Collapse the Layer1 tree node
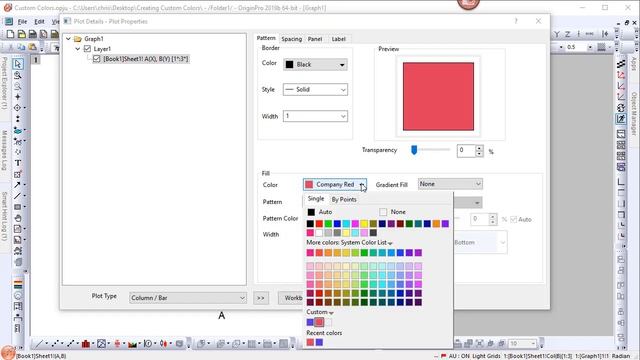Image resolution: width=640 pixels, height=360 pixels. point(78,49)
